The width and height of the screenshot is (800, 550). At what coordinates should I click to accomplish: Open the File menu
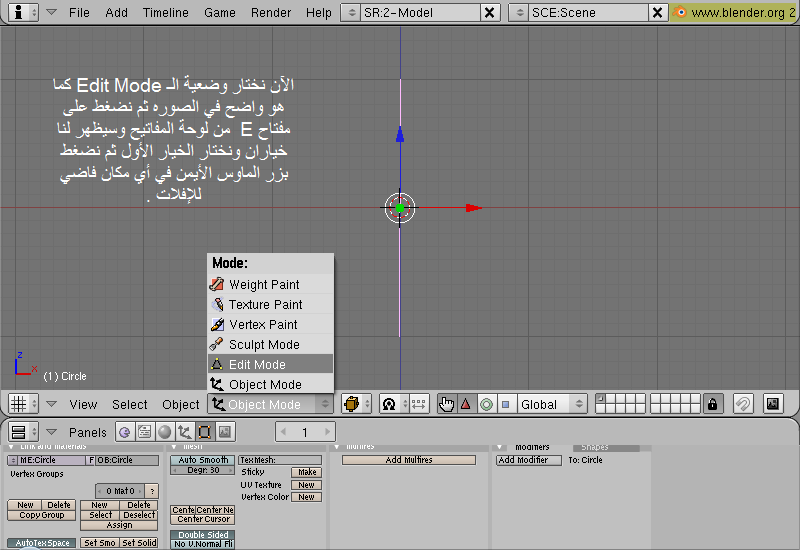coord(79,12)
